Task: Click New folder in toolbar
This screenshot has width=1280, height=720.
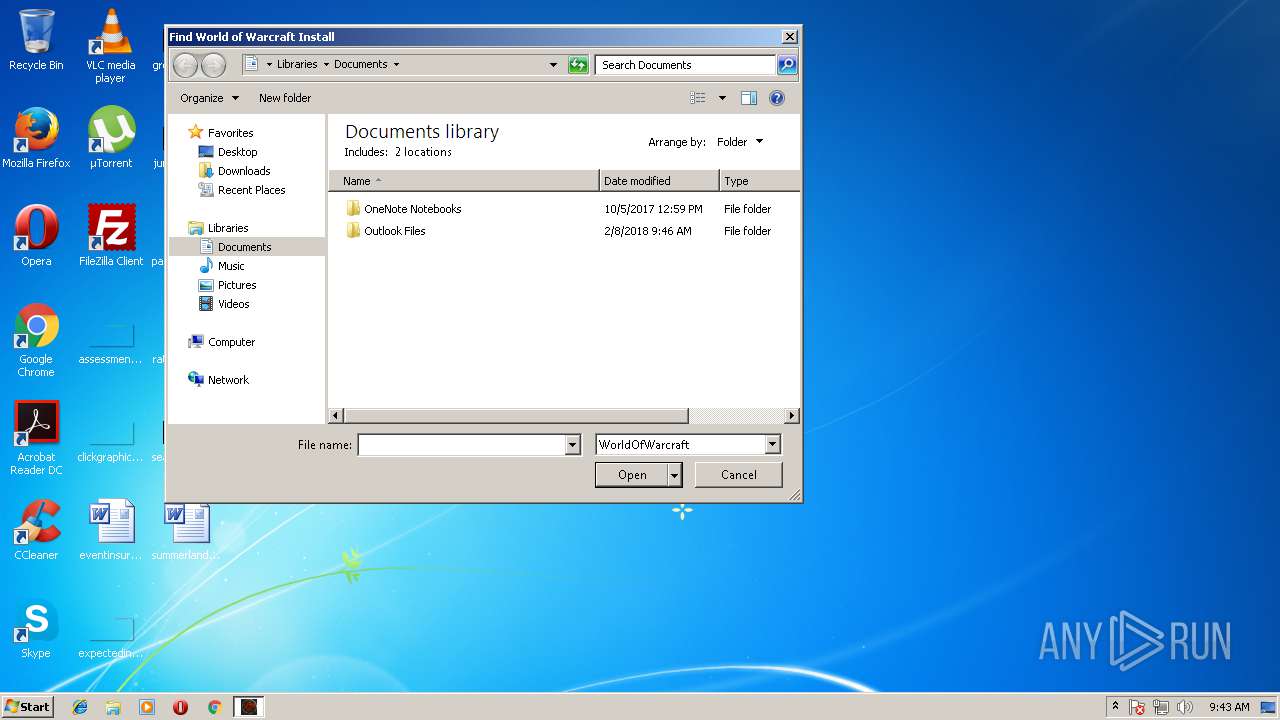Action: tap(285, 98)
